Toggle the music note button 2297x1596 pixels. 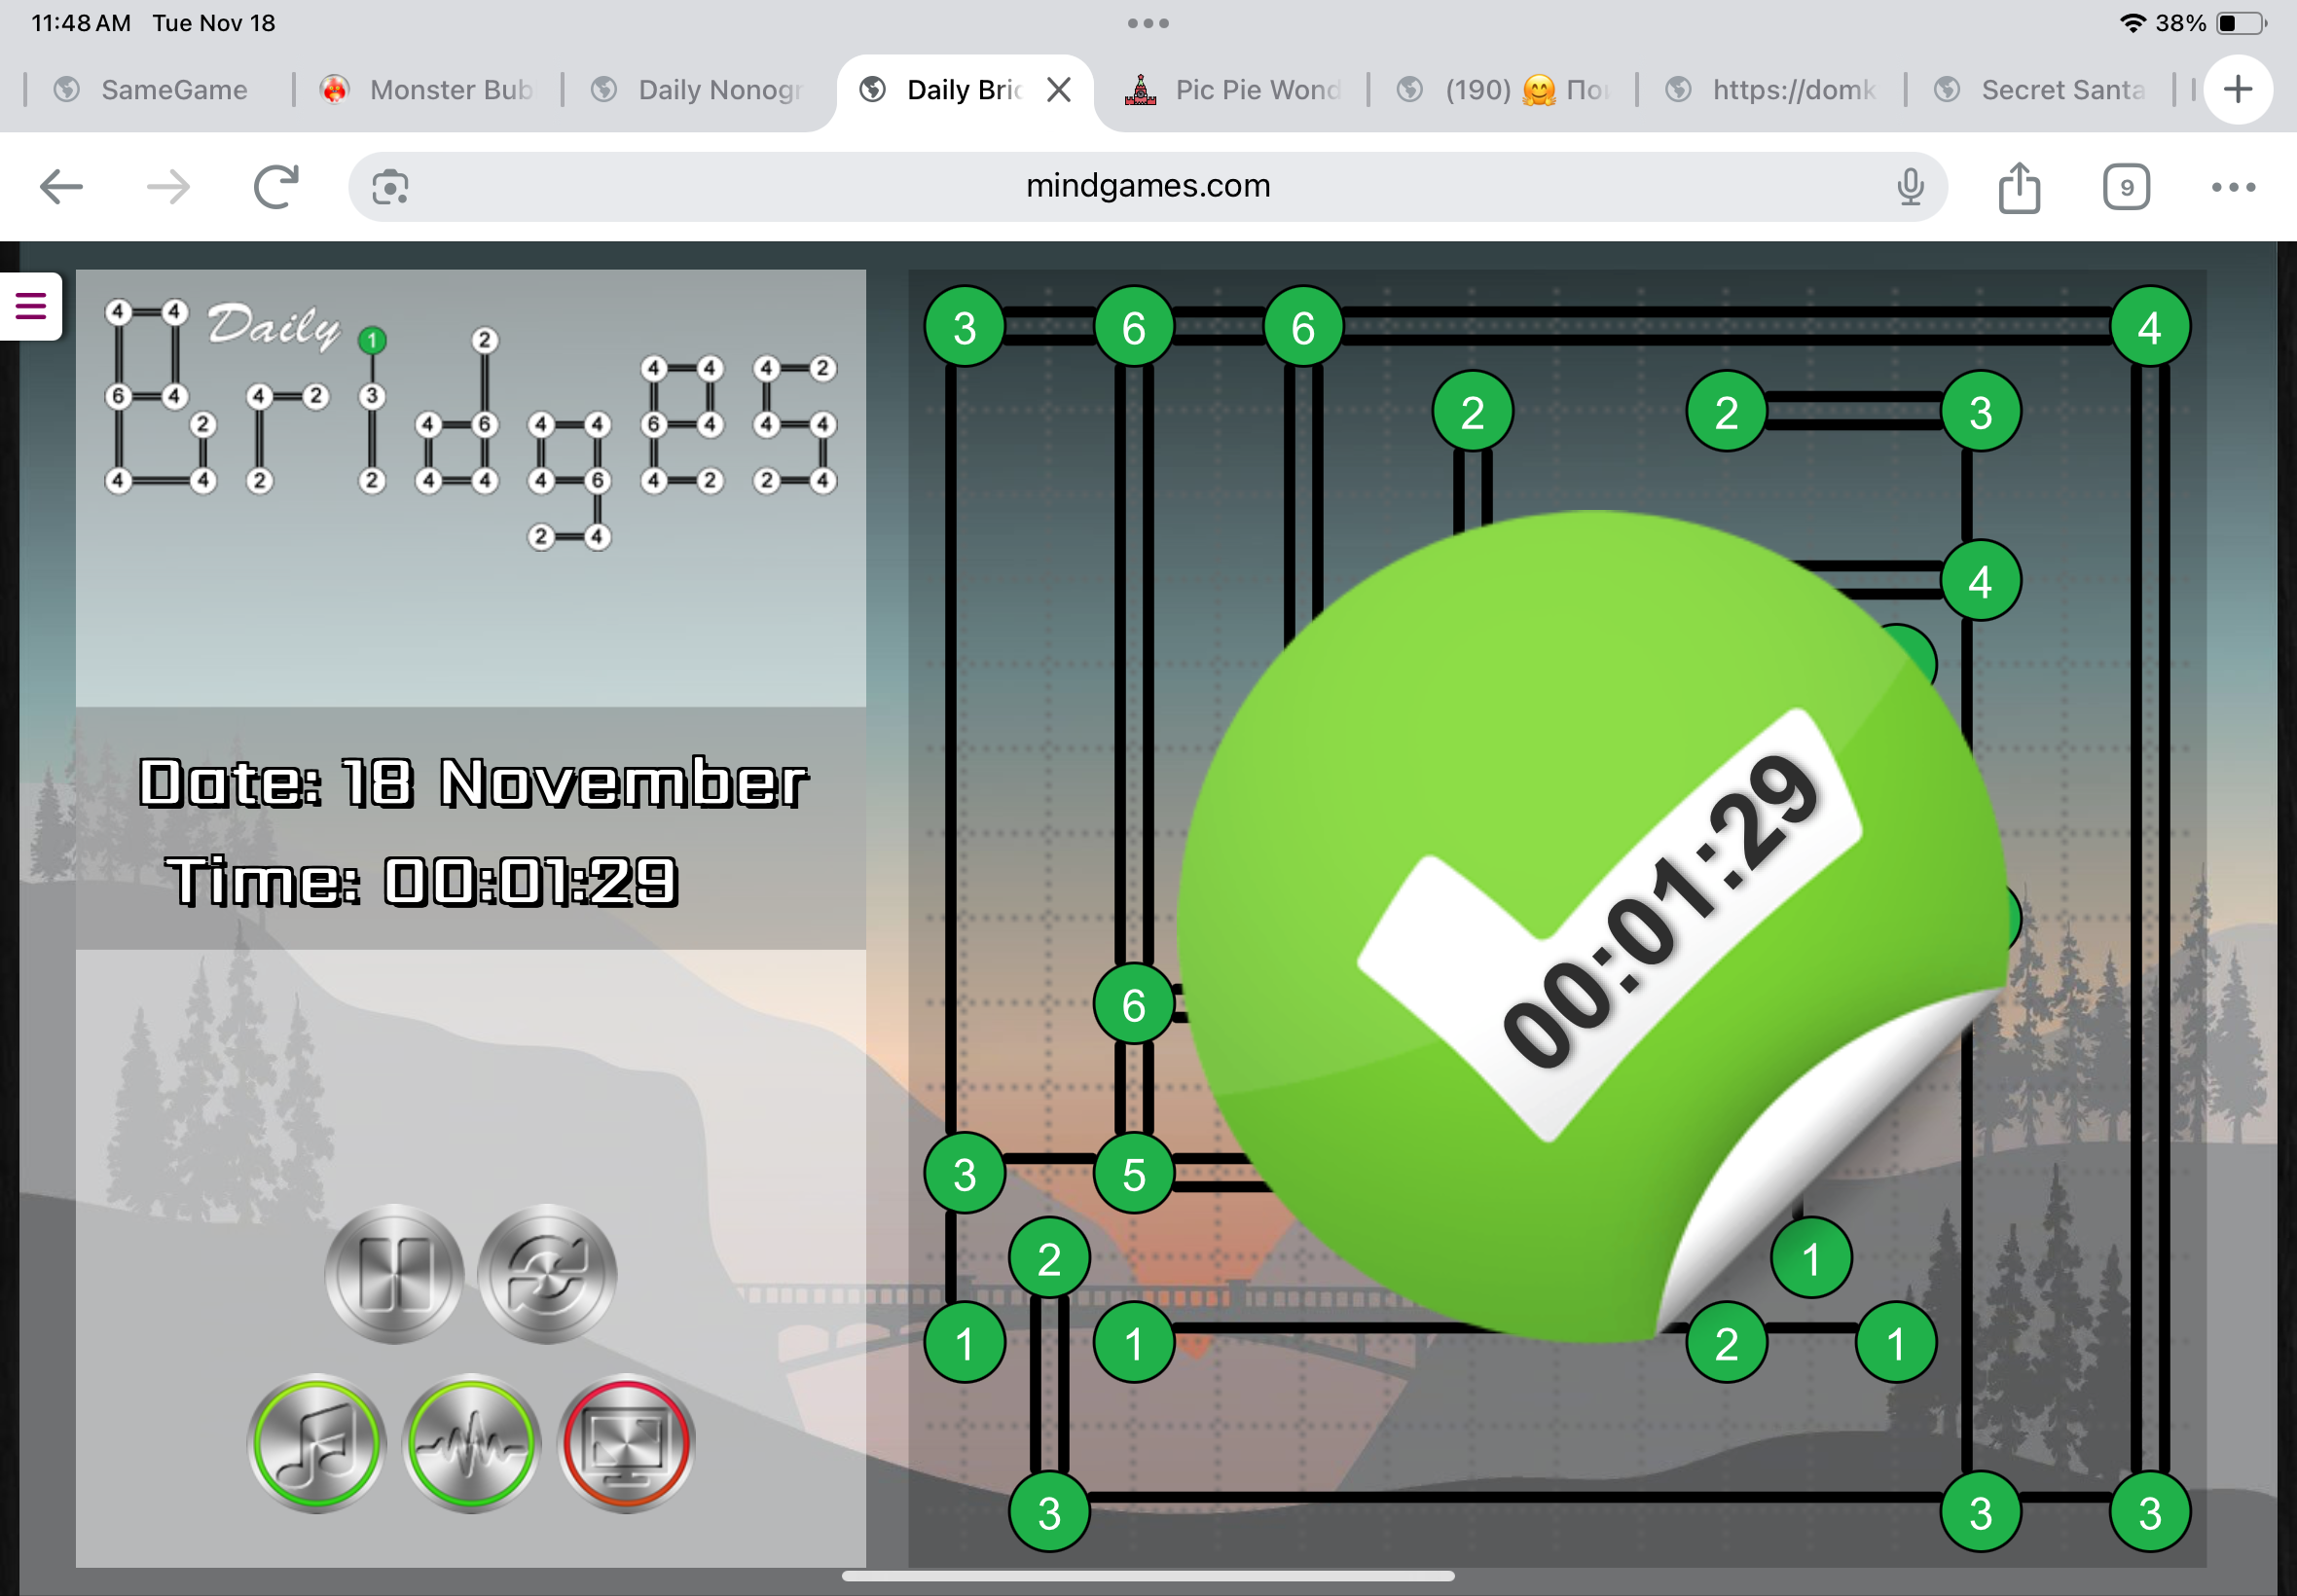316,1442
